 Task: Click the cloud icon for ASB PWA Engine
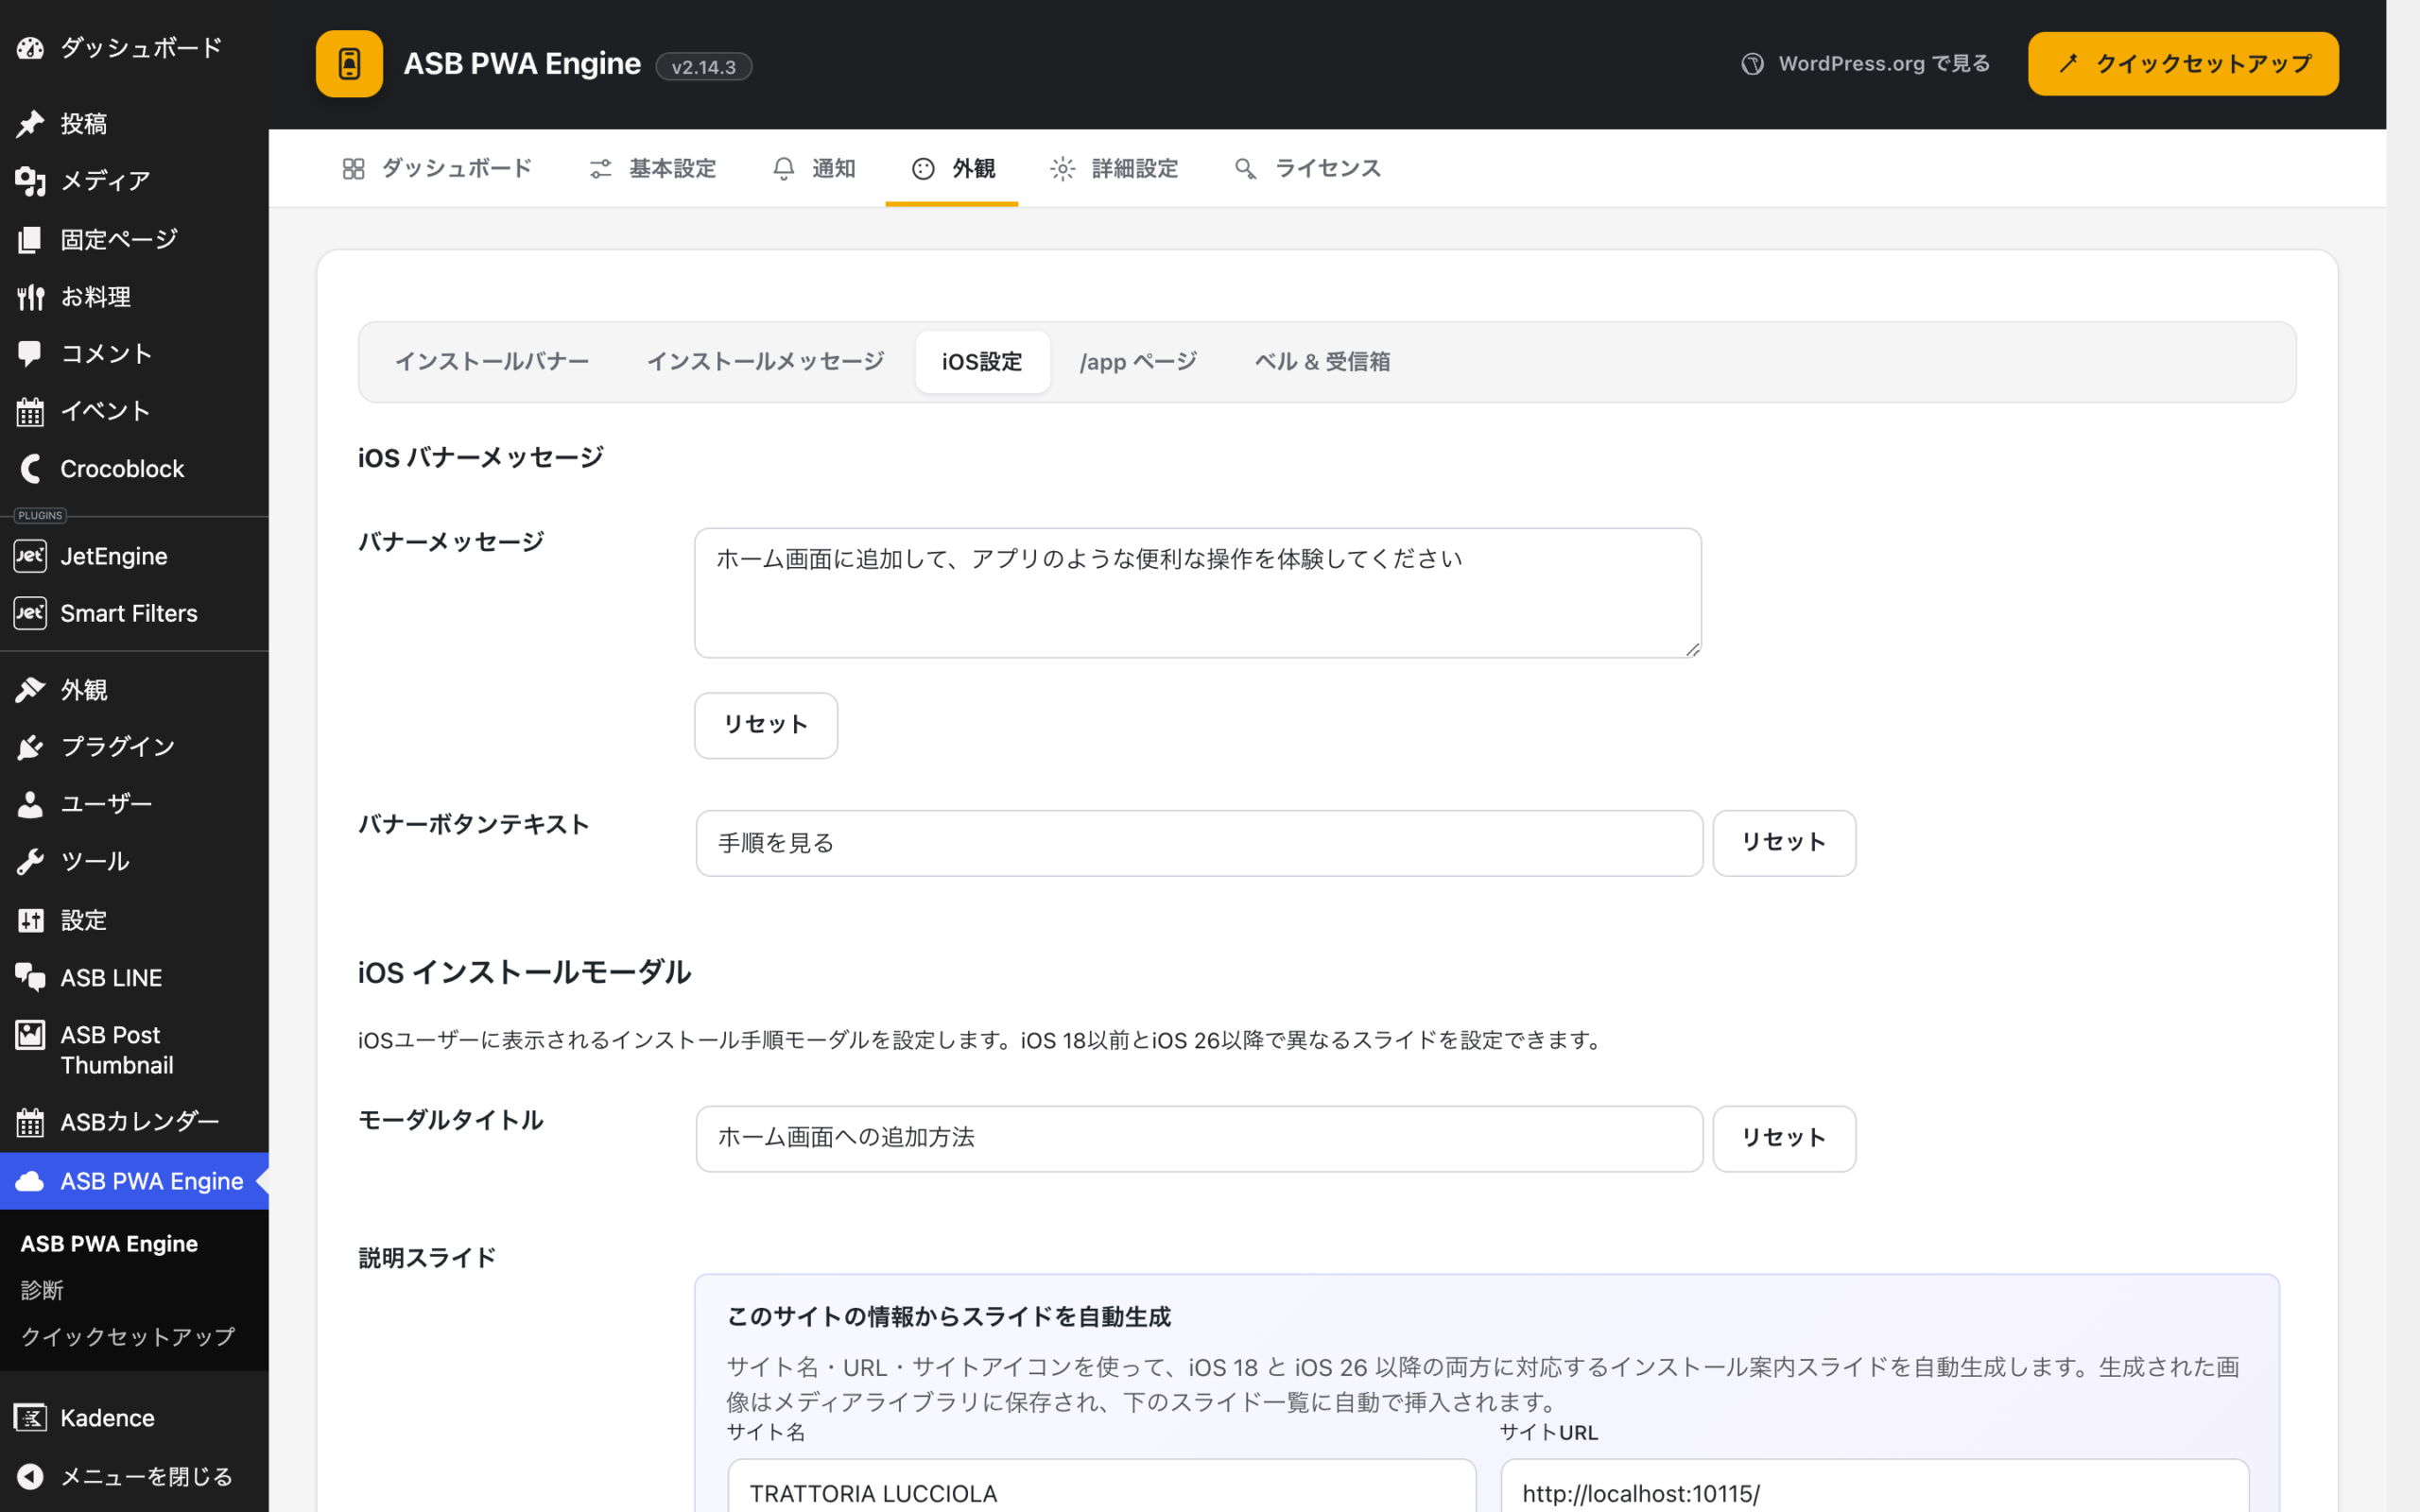coord(30,1181)
